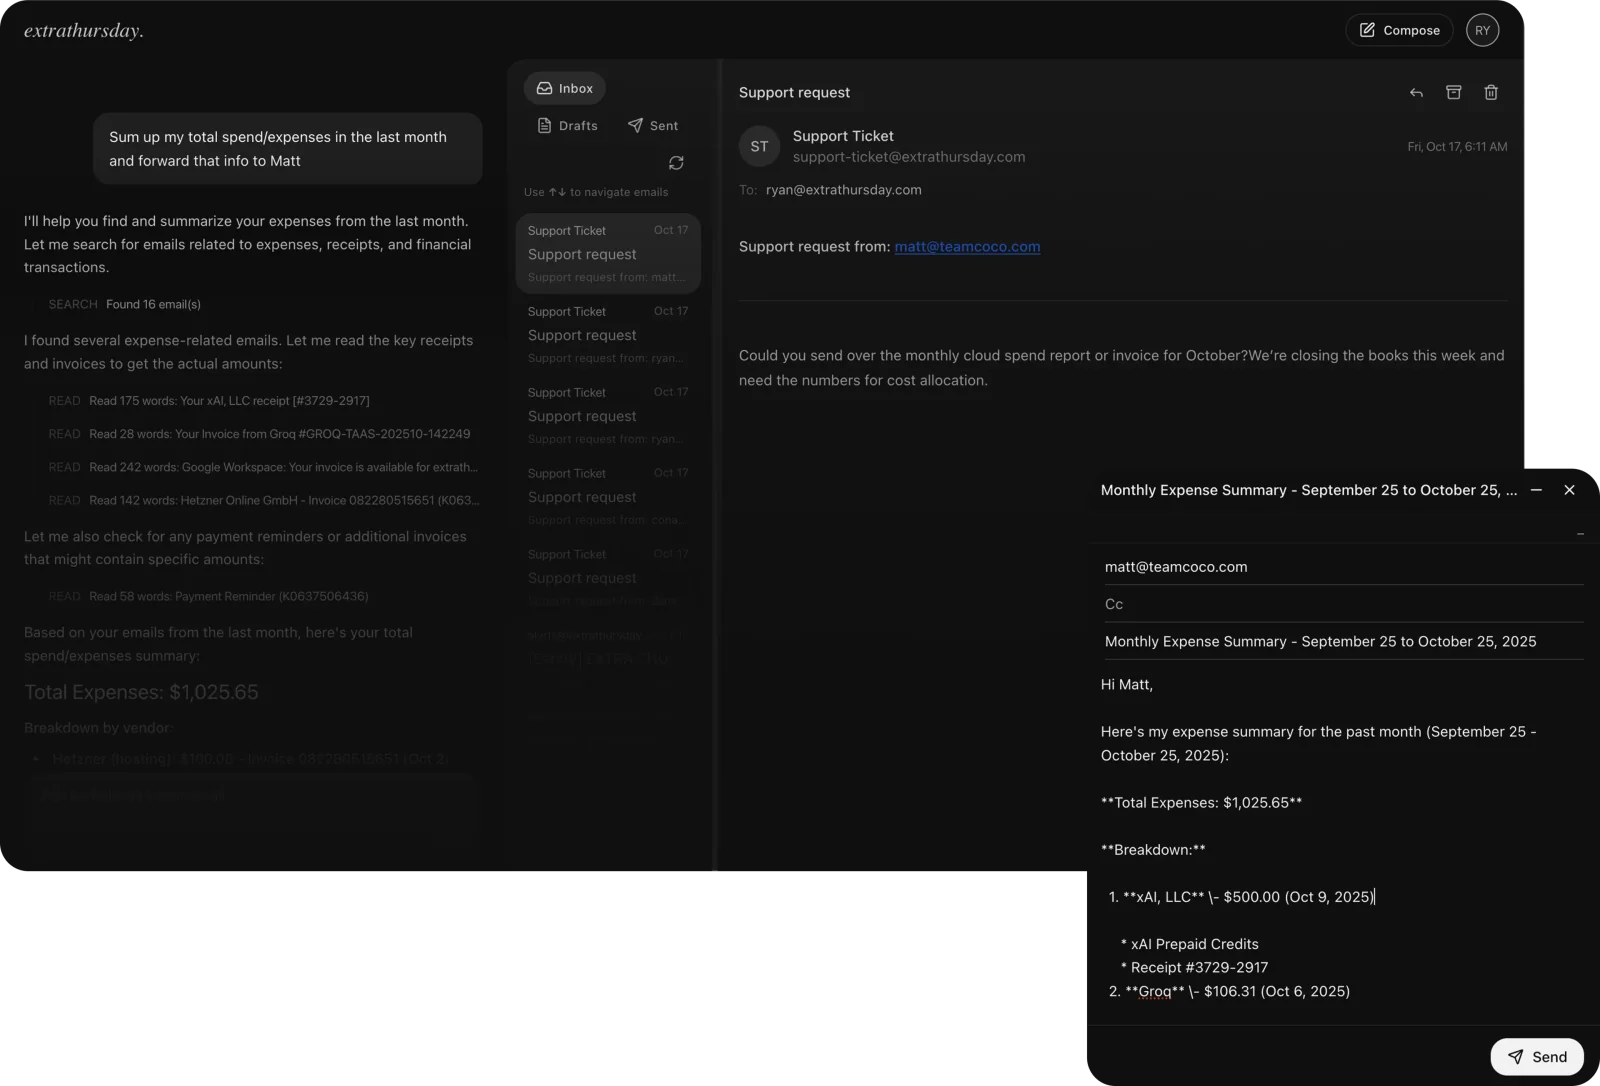Close the Monthly Expense Summary draft

[x=1569, y=490]
